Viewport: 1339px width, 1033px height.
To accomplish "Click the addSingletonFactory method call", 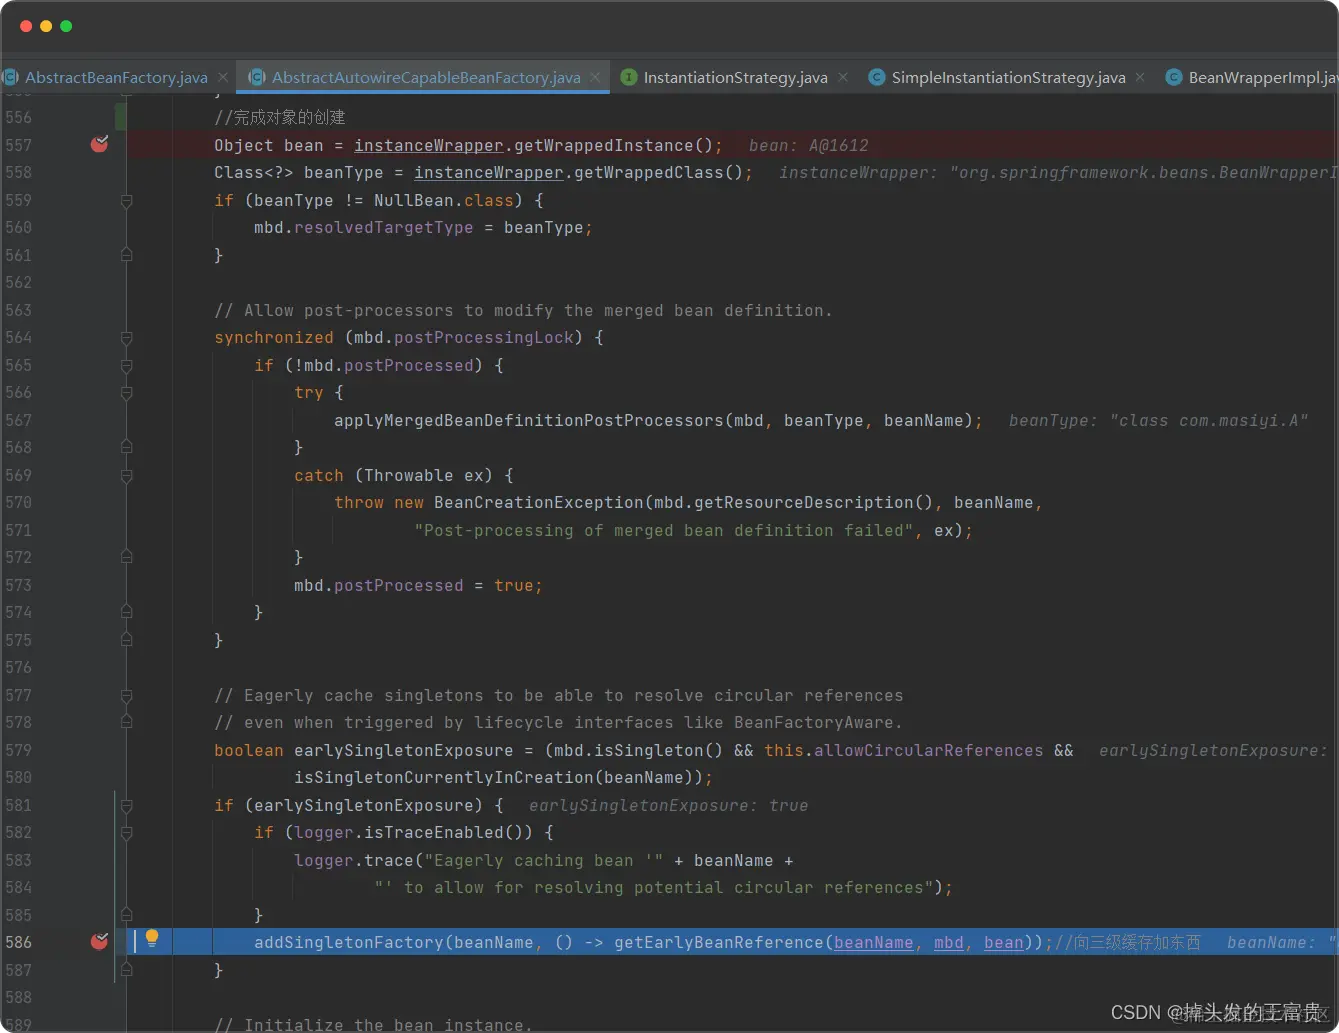I will point(348,942).
